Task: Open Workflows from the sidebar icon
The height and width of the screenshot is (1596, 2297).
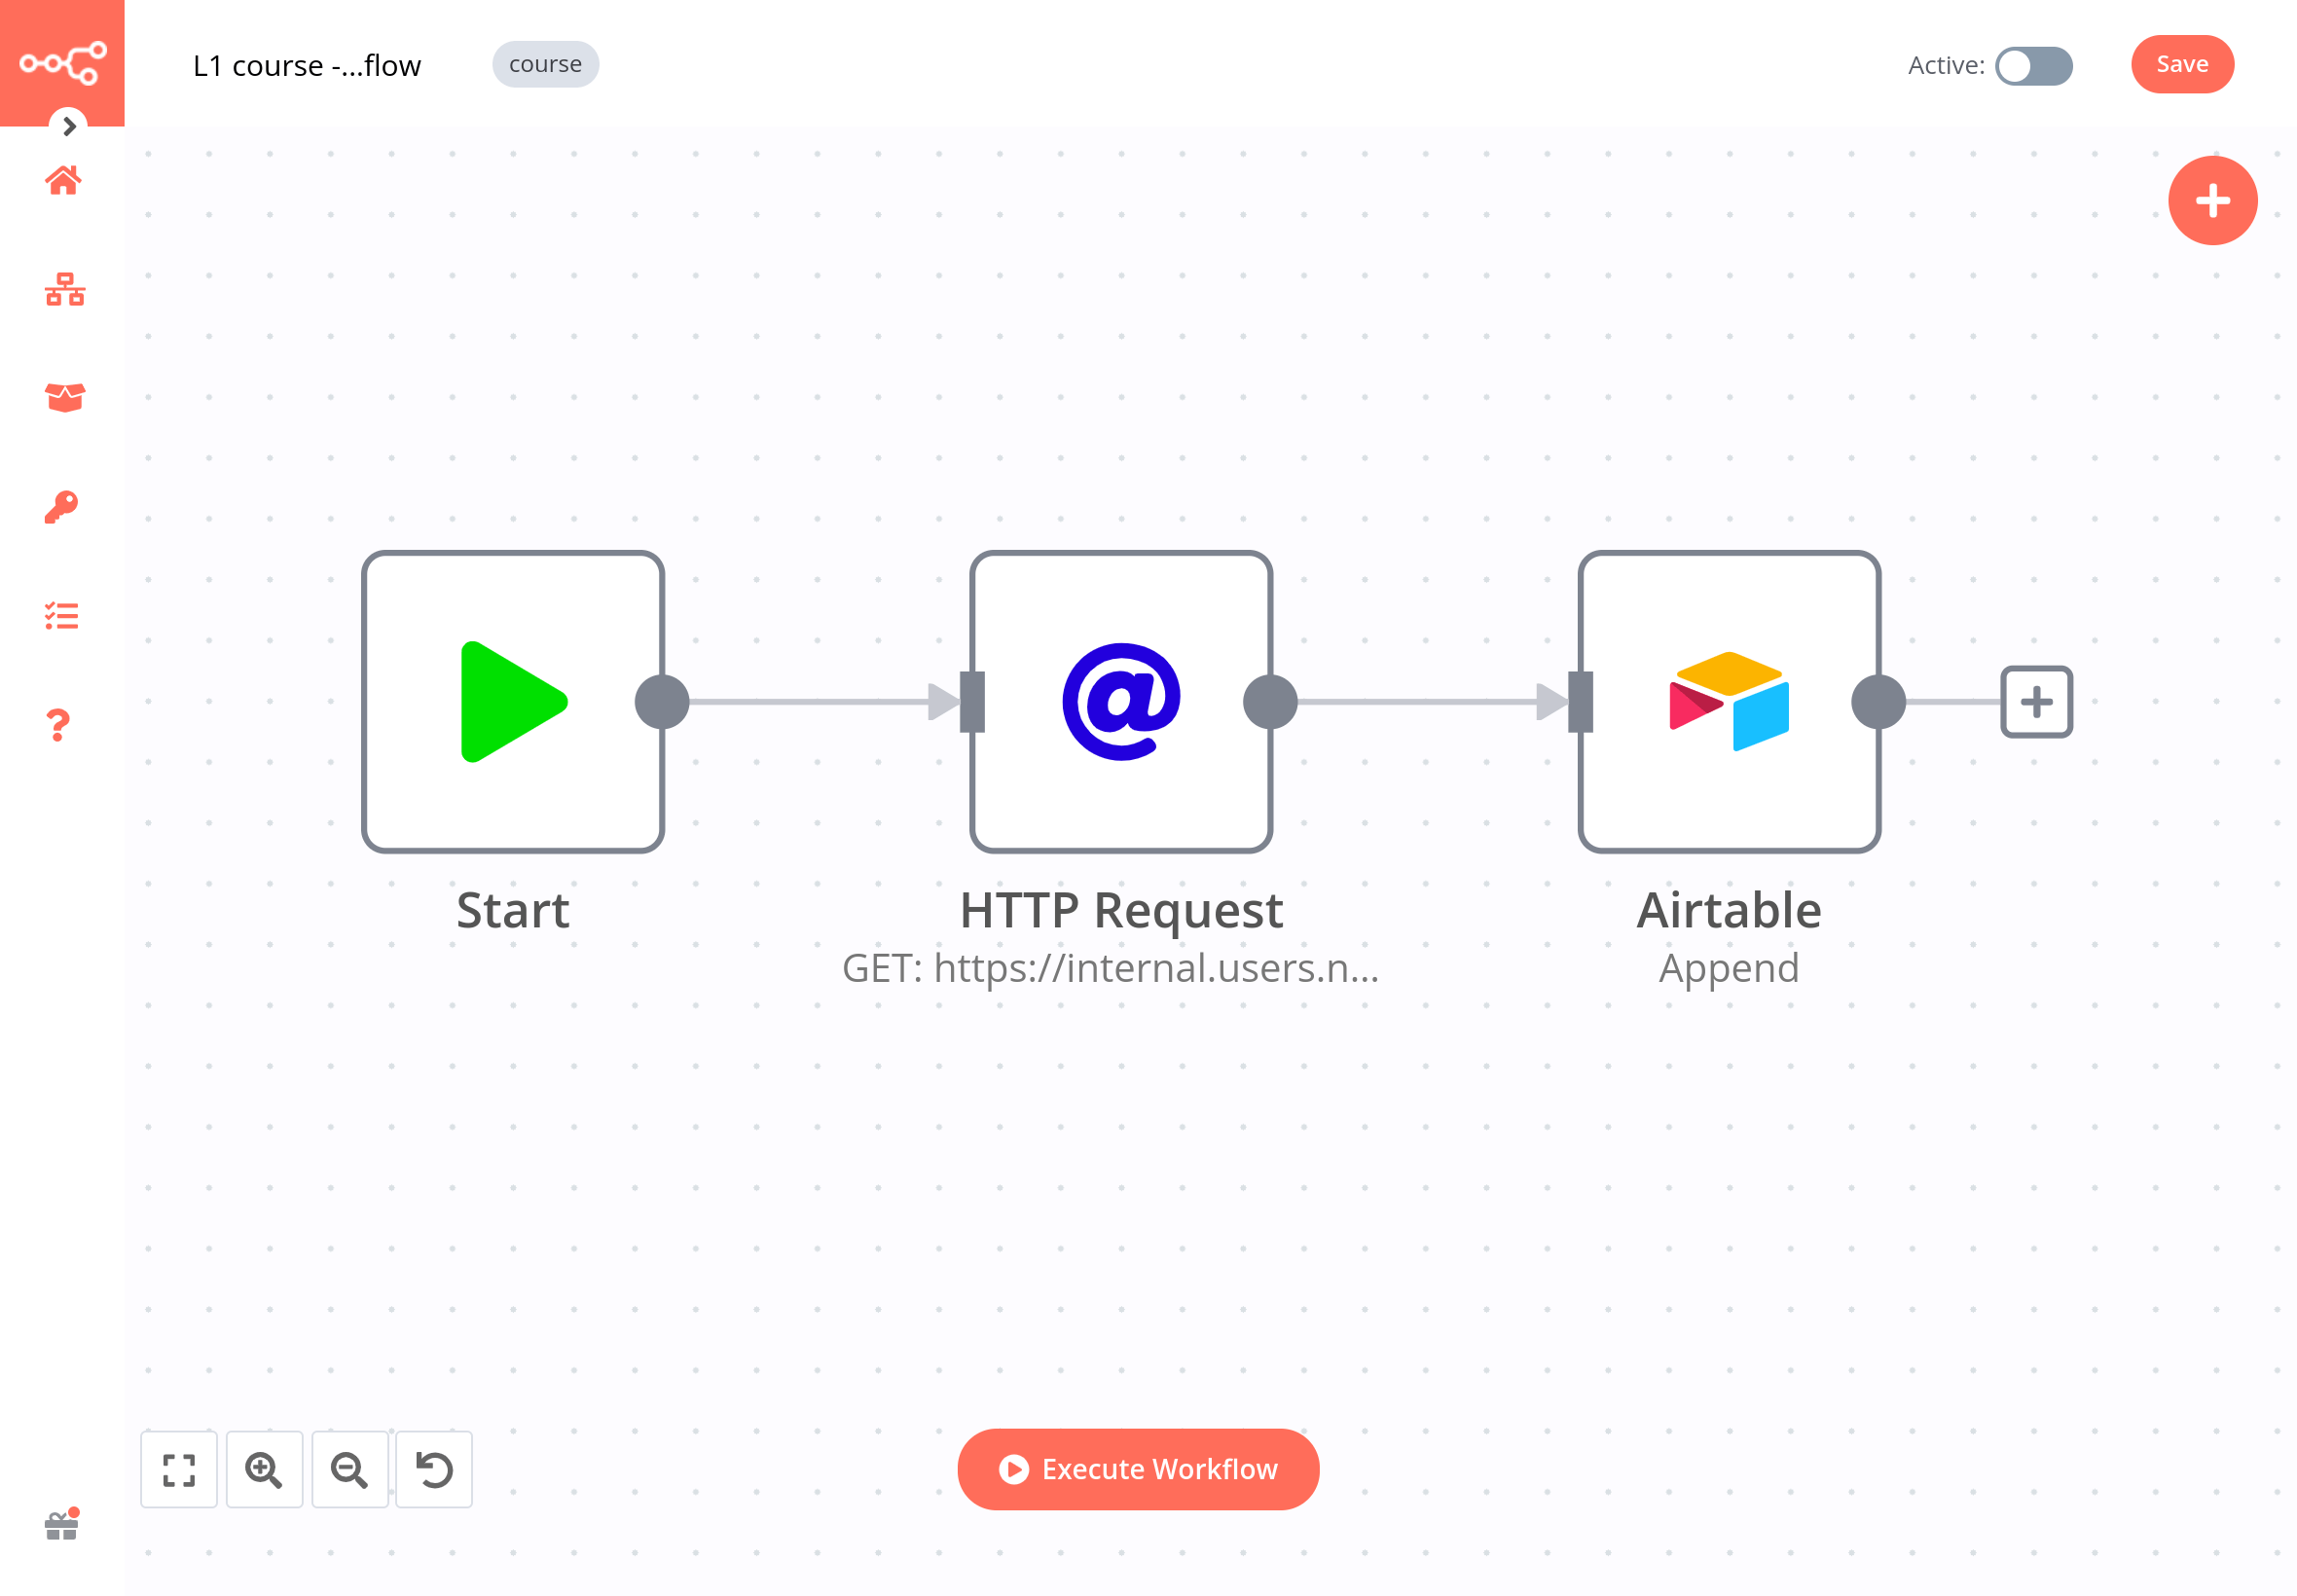Action: pyautogui.click(x=62, y=291)
